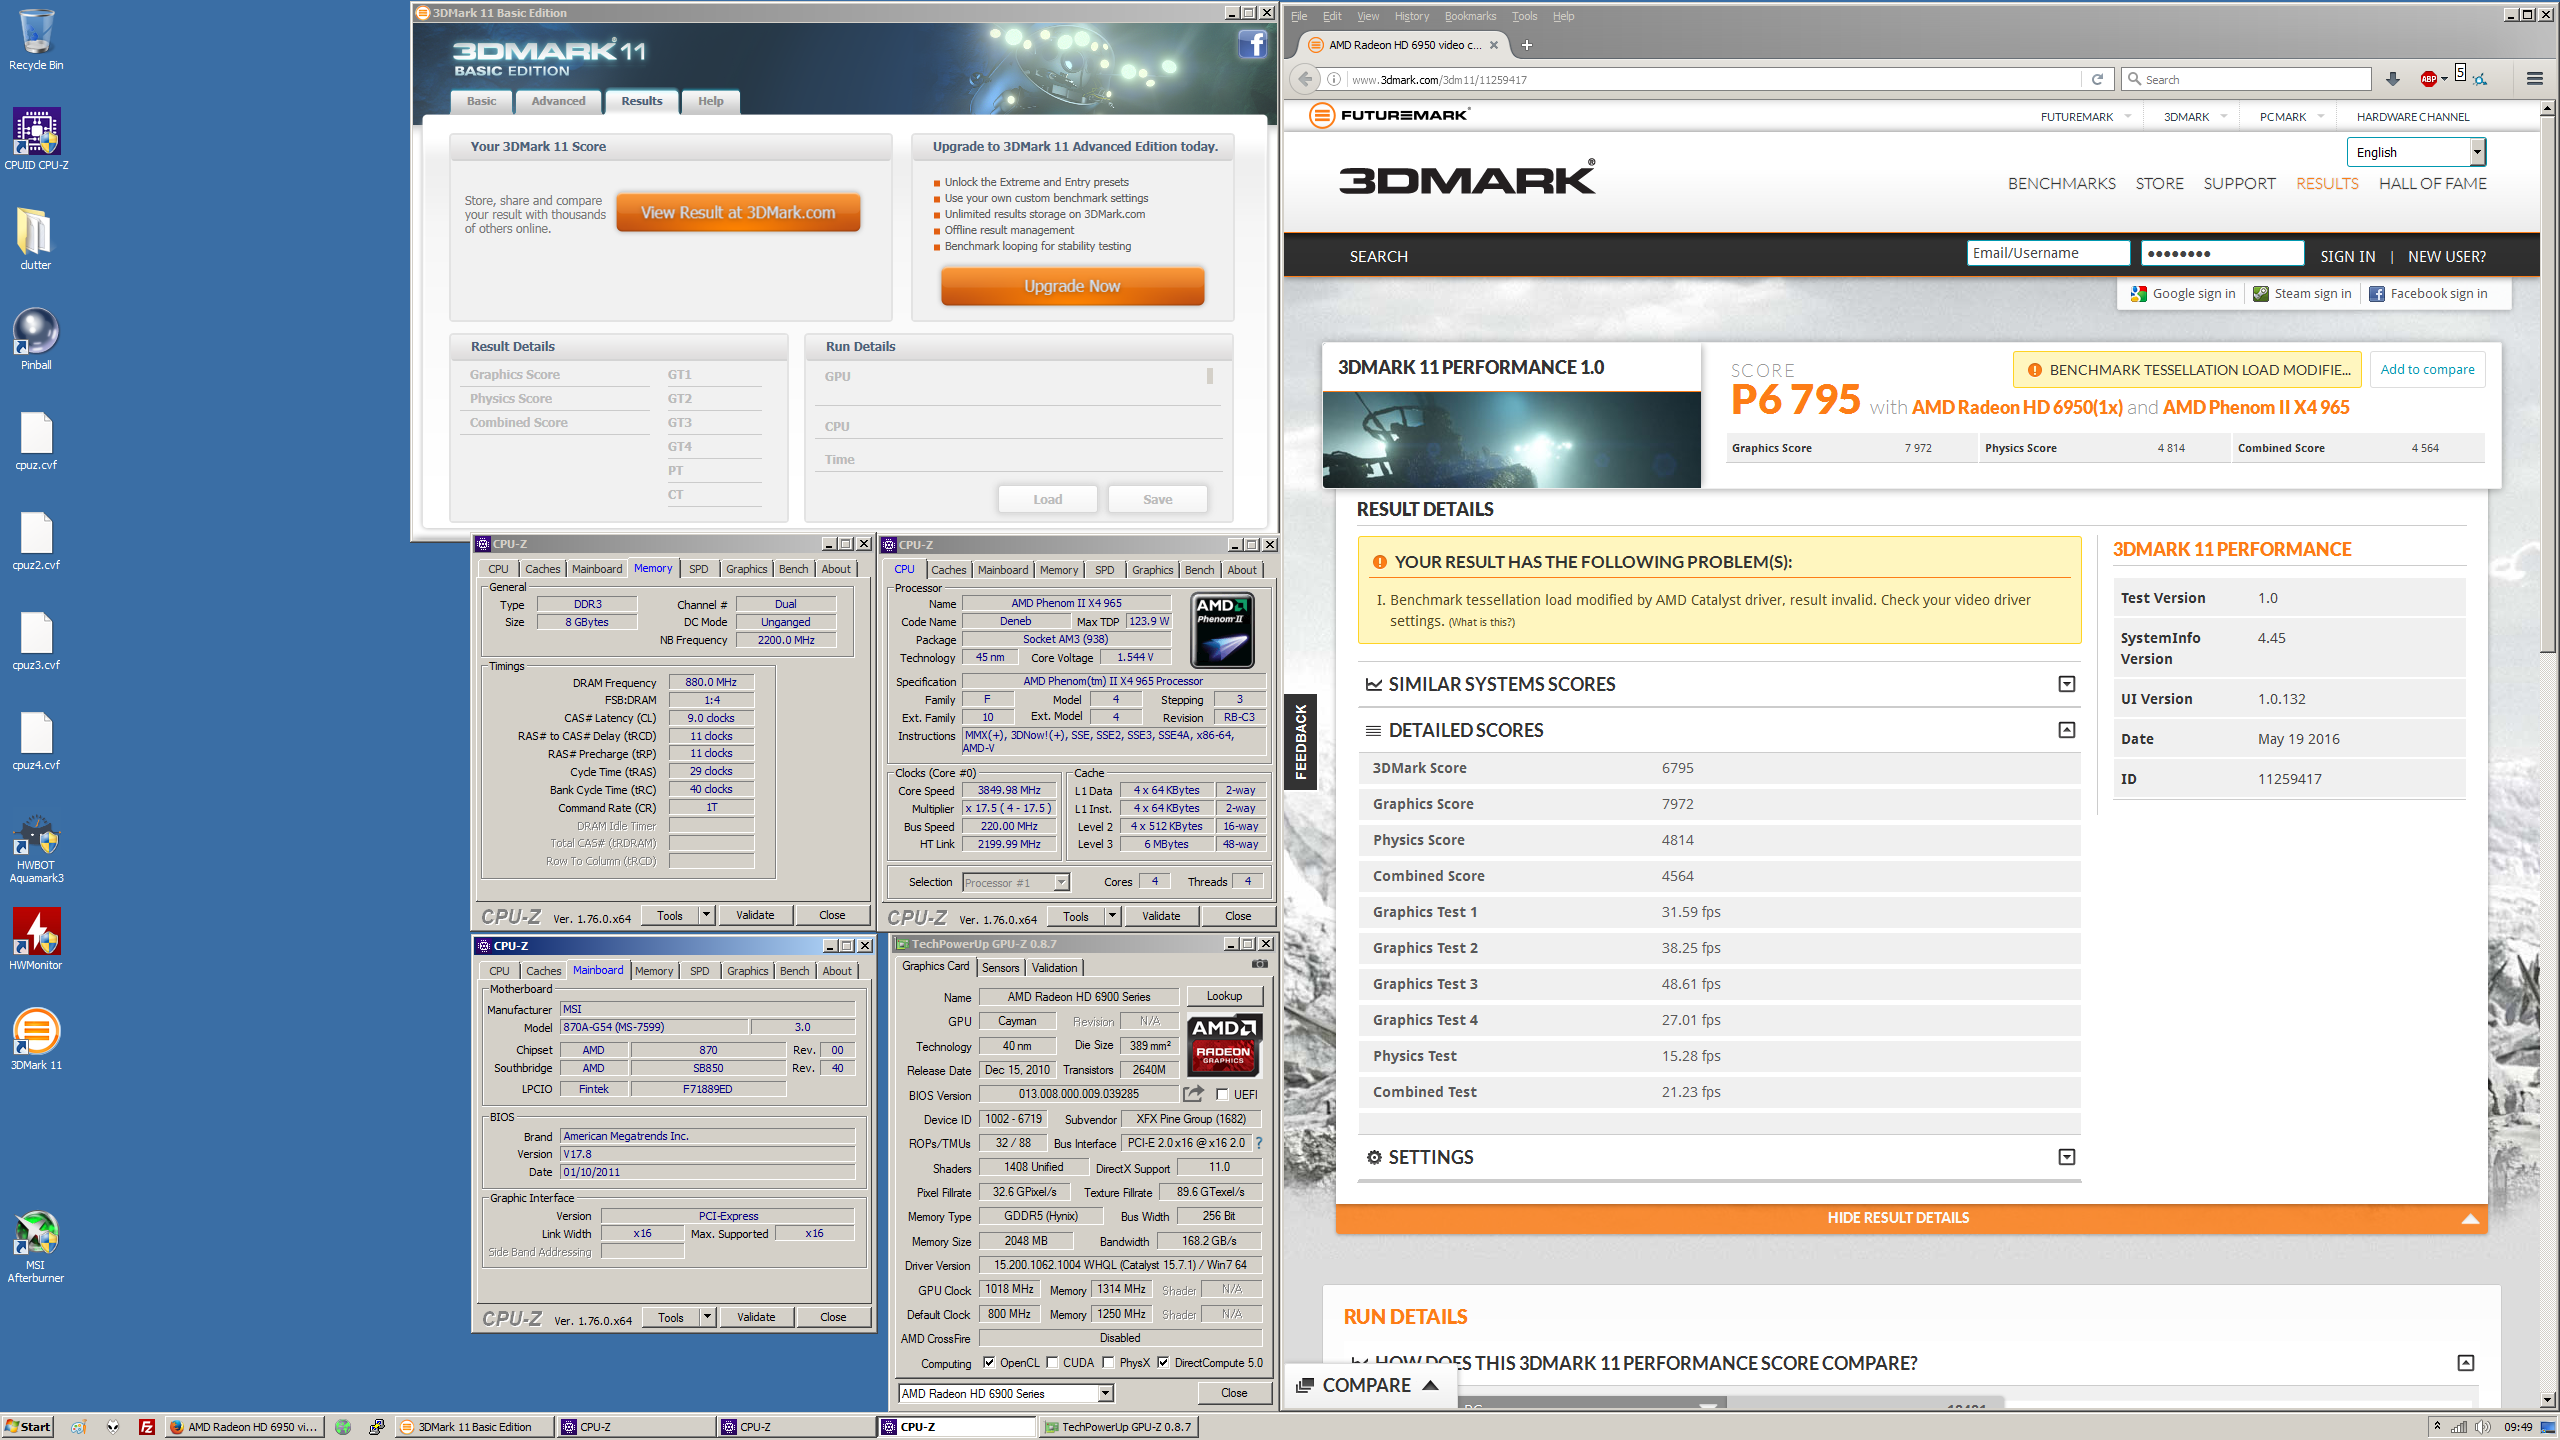Open the cpuz.cvf file on desktop
This screenshot has height=1440, width=2560.
tap(36, 440)
